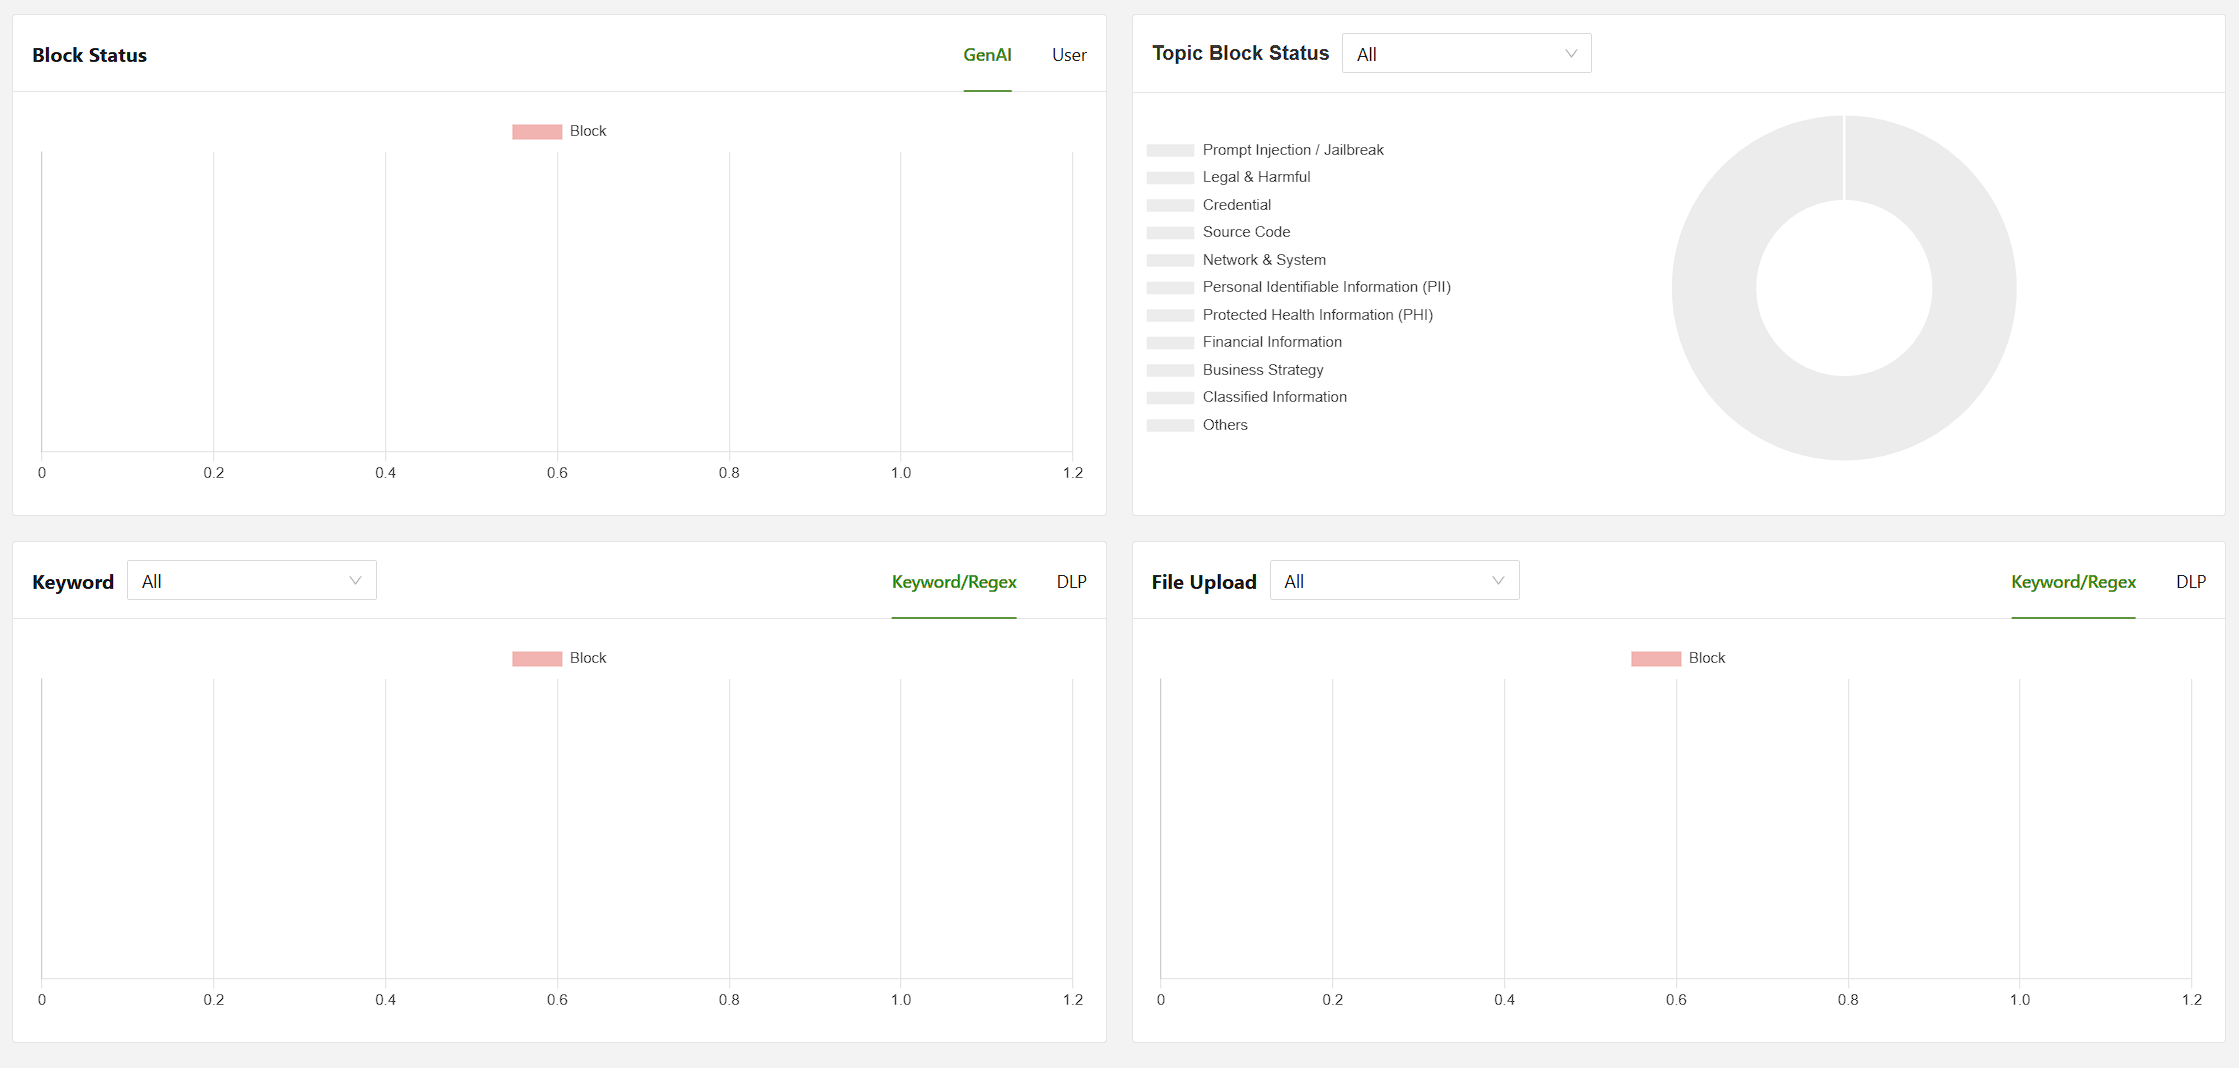Switch to the GenAI tab in Block Status

pos(987,55)
